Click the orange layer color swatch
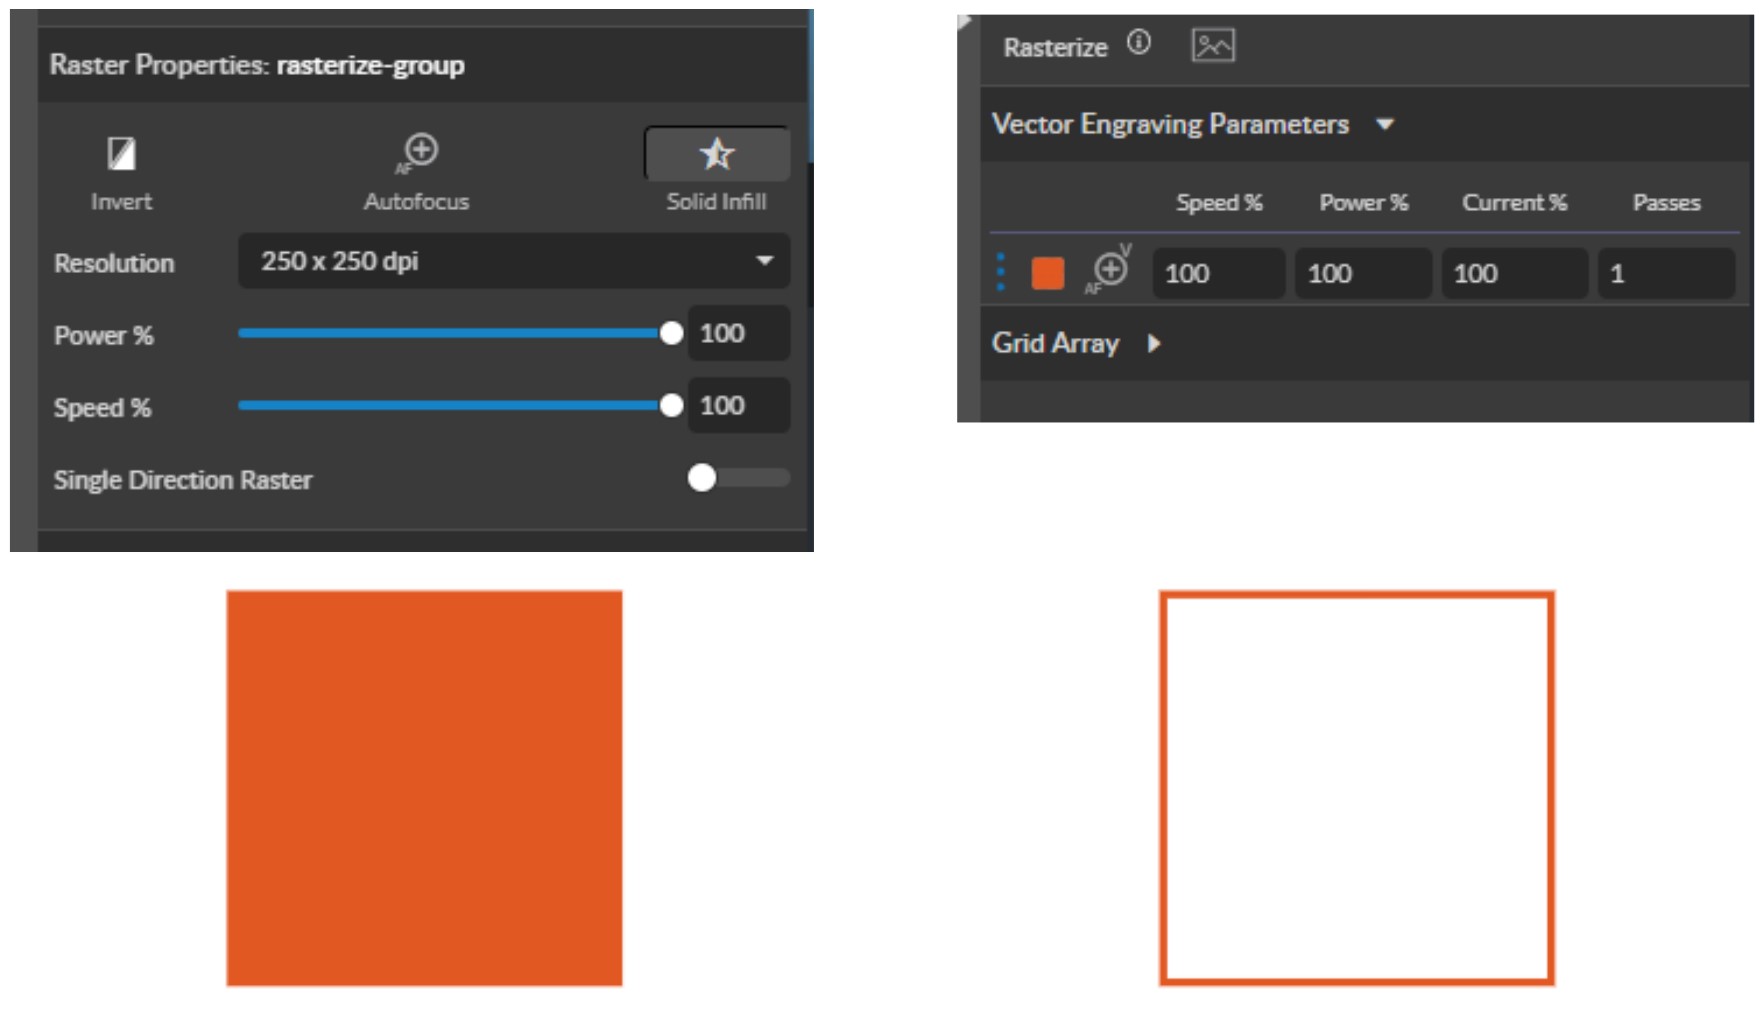Image resolution: width=1763 pixels, height=1029 pixels. click(x=1047, y=273)
